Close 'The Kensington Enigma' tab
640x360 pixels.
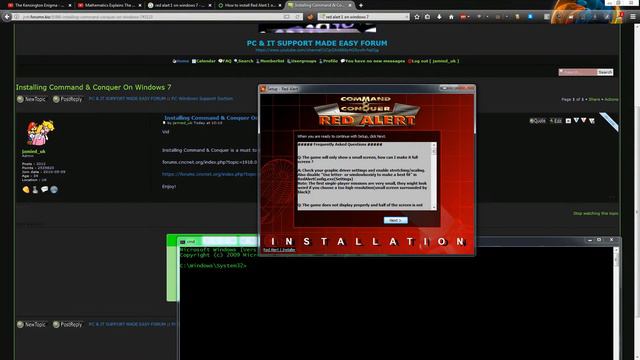(x=70, y=5)
